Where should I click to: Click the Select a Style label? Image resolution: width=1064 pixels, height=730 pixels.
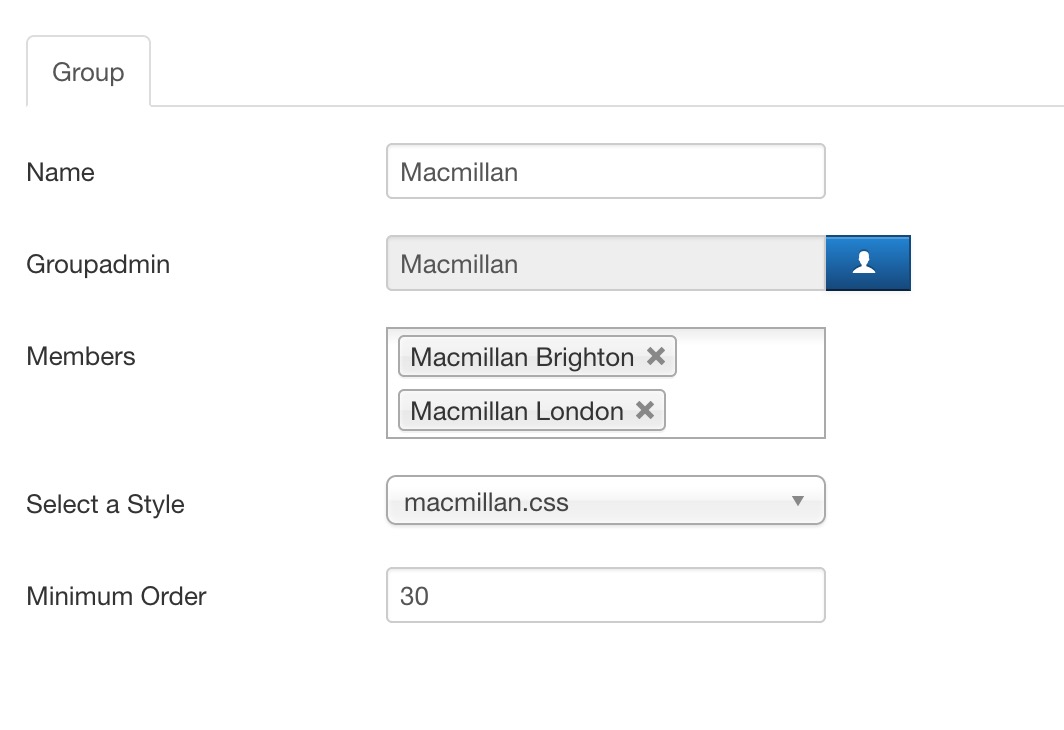[x=105, y=504]
